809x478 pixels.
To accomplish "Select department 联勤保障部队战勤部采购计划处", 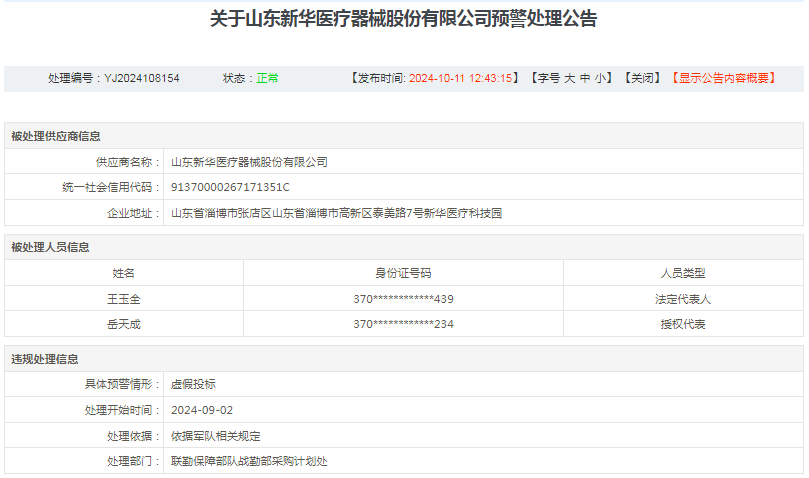I will (249, 461).
